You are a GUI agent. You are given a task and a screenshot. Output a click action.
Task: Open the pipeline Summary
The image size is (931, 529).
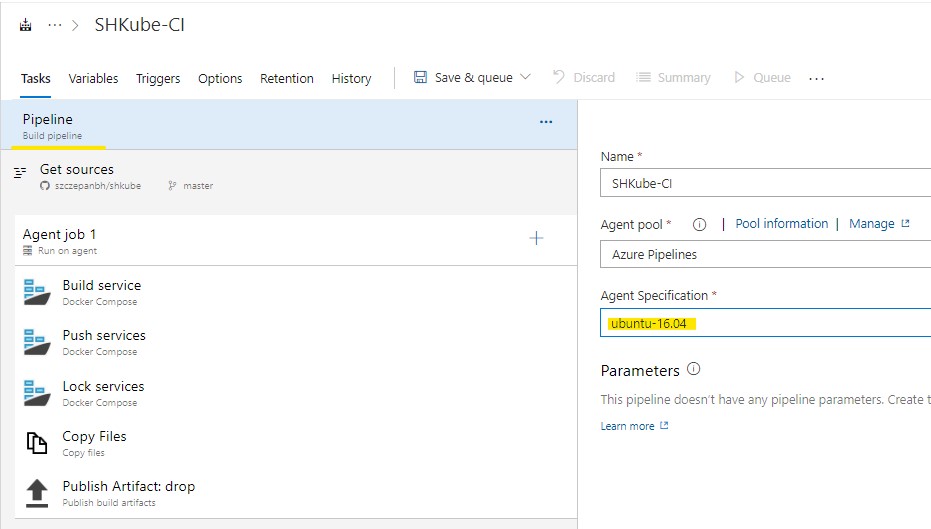coord(673,77)
